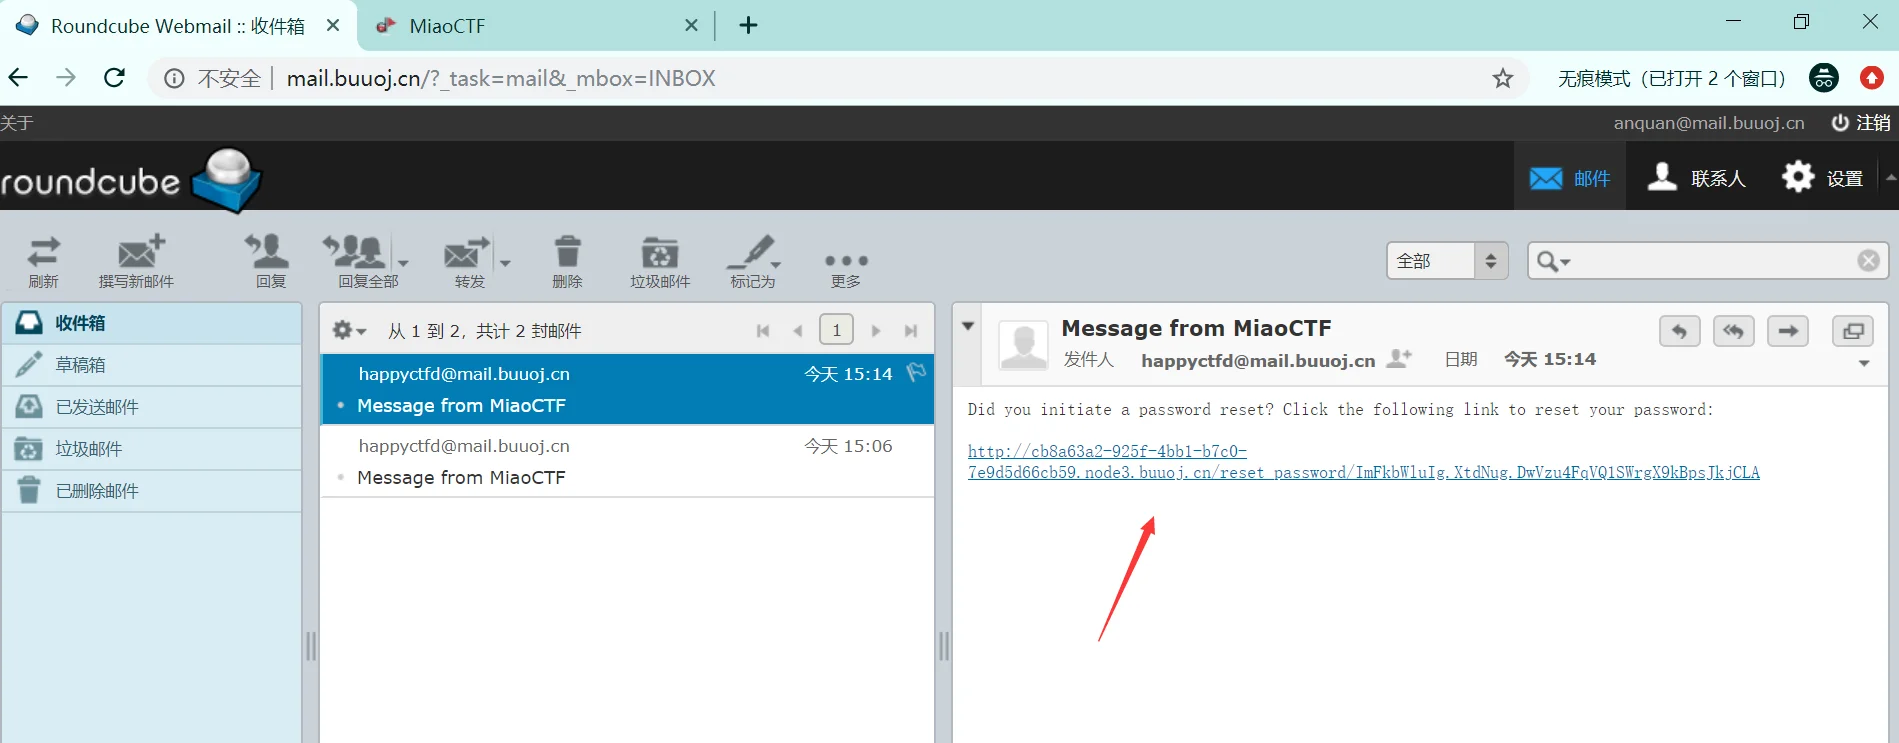
Task: Open the 标记为 mark-as menu
Action: [753, 262]
